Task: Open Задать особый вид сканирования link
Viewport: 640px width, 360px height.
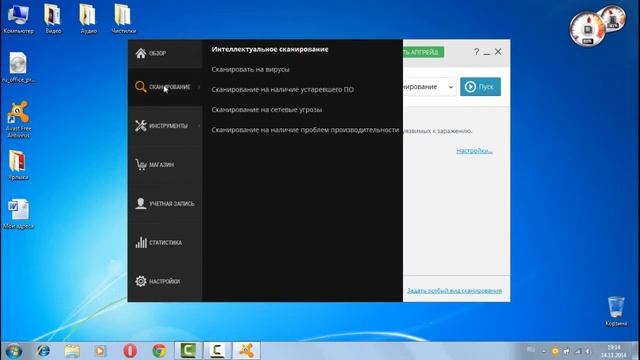Action: 454,291
